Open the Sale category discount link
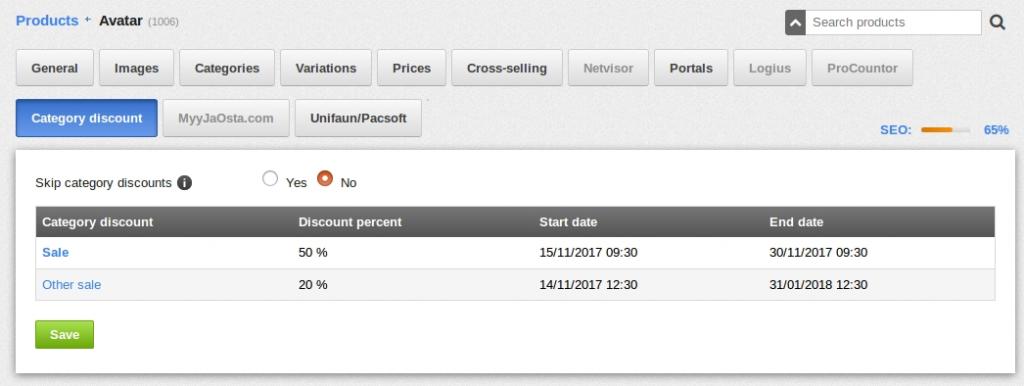This screenshot has height=386, width=1024. [x=56, y=252]
